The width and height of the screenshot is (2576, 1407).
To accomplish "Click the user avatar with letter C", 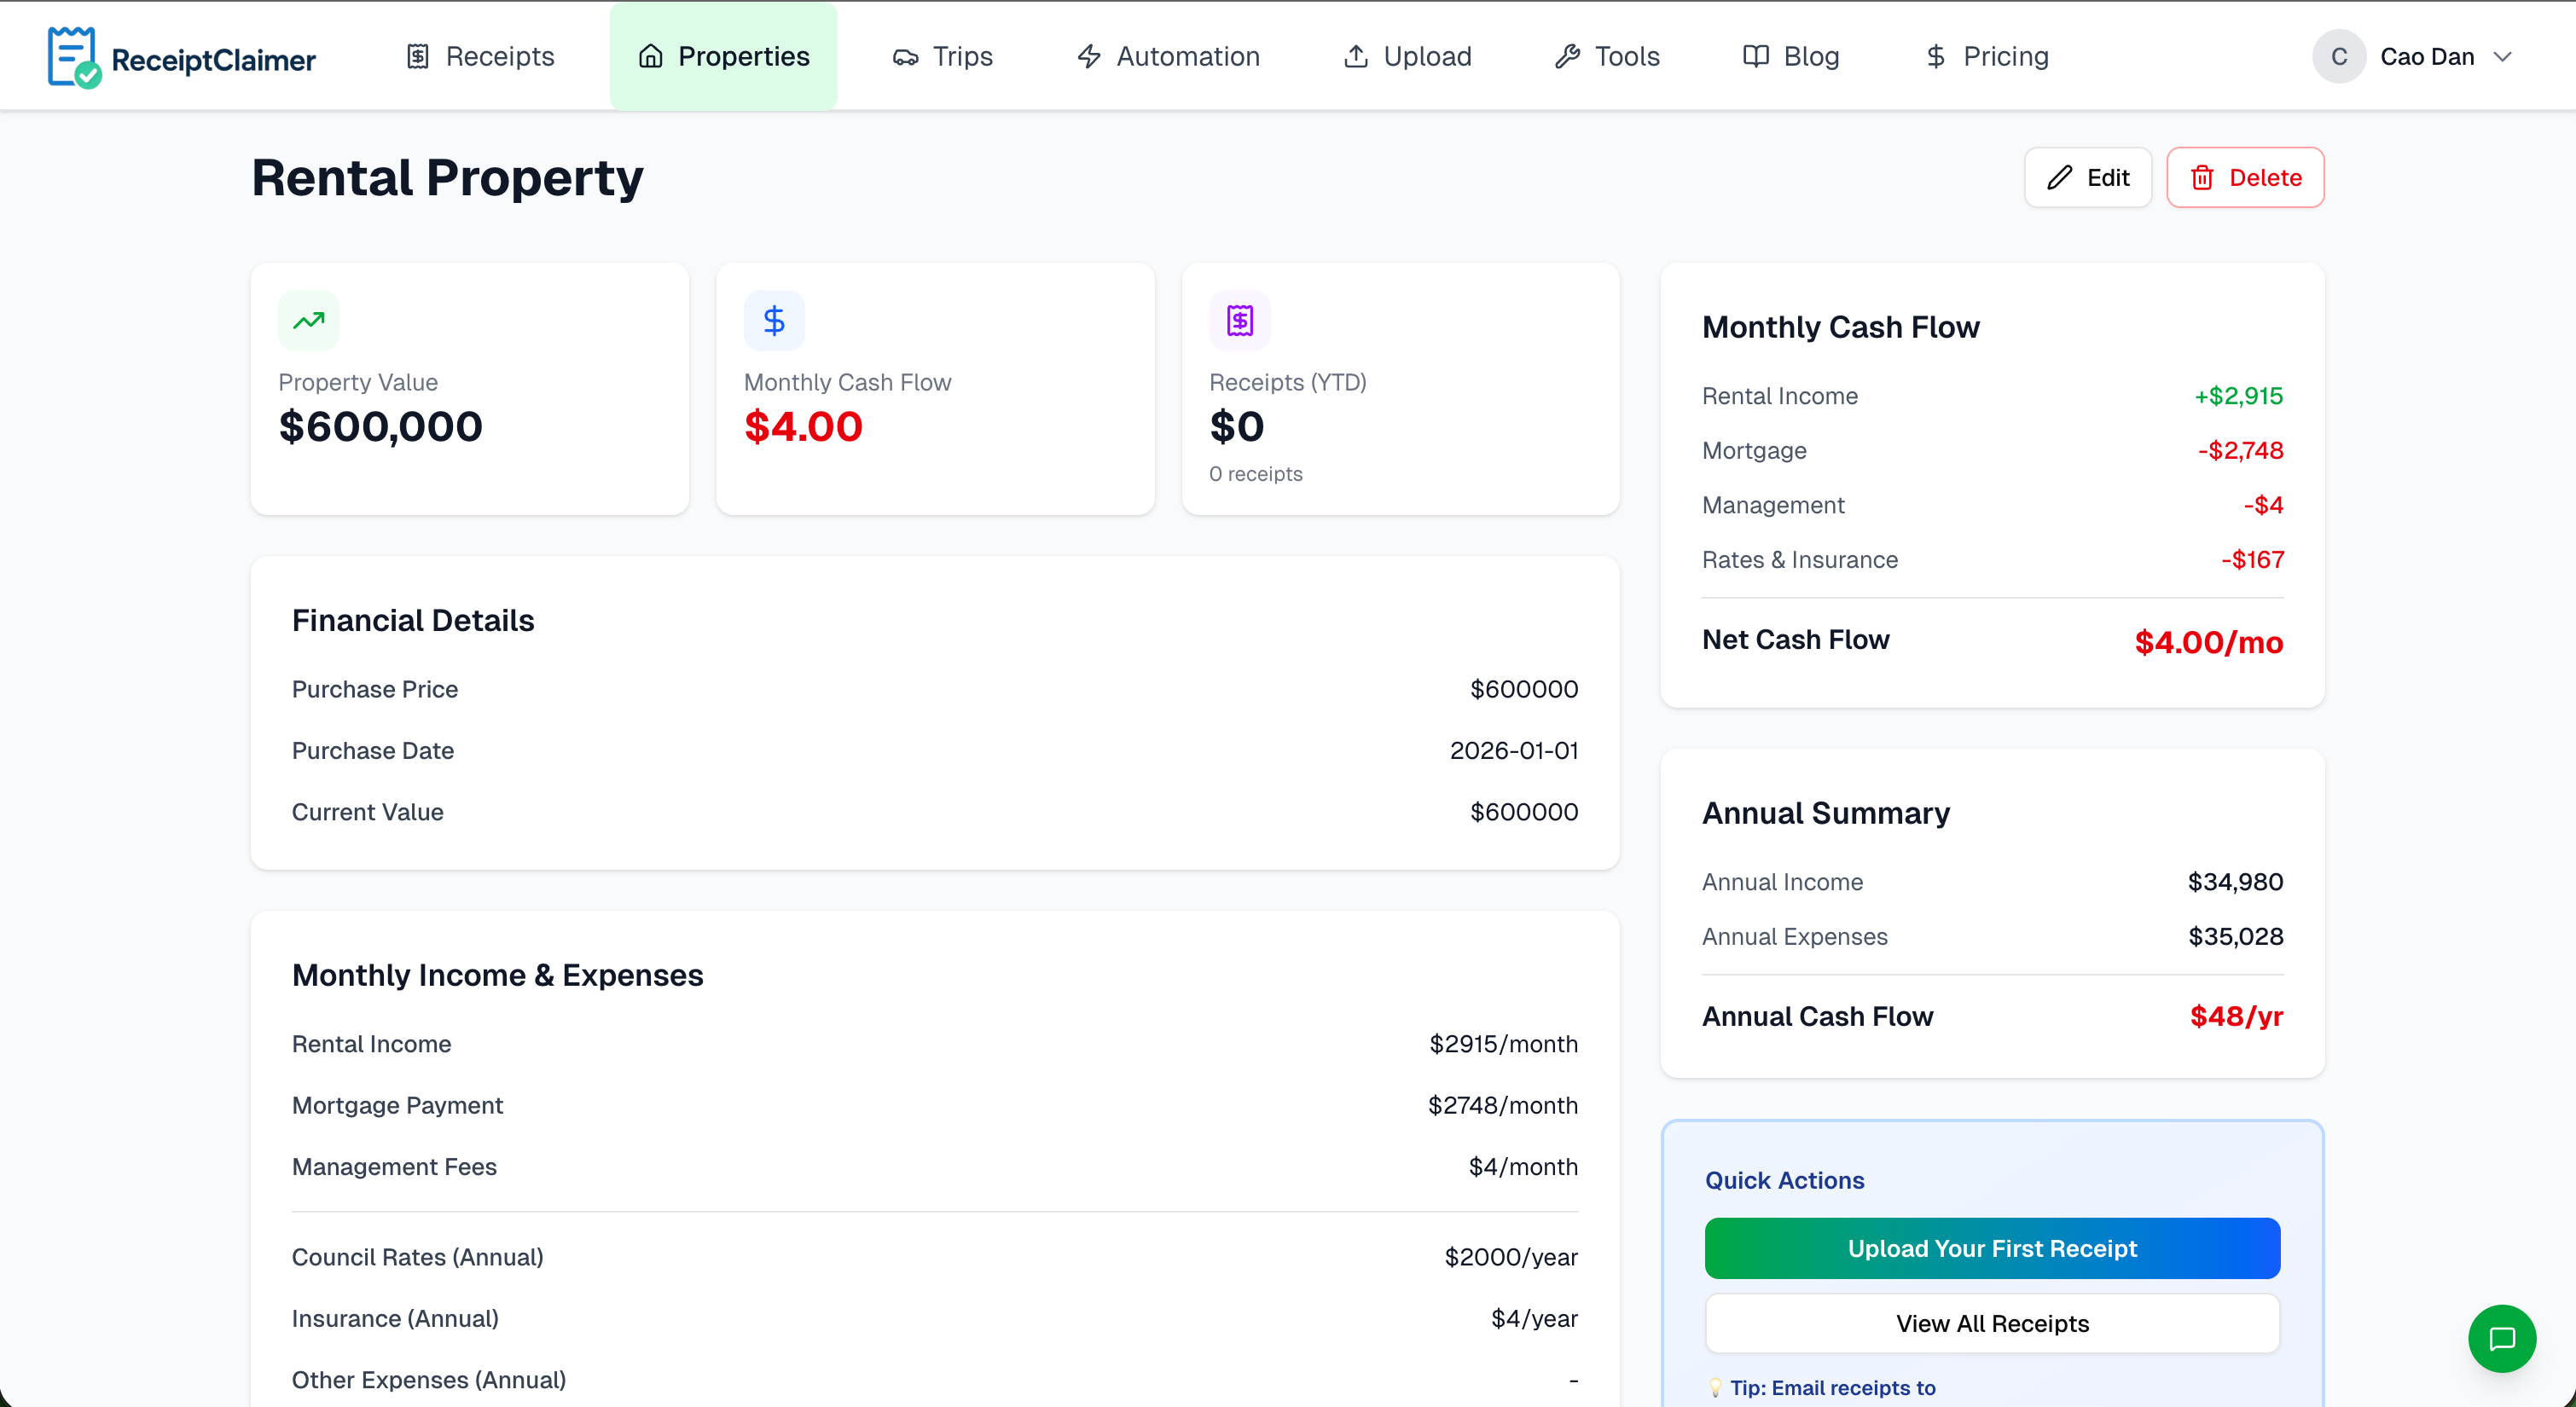I will coord(2339,57).
